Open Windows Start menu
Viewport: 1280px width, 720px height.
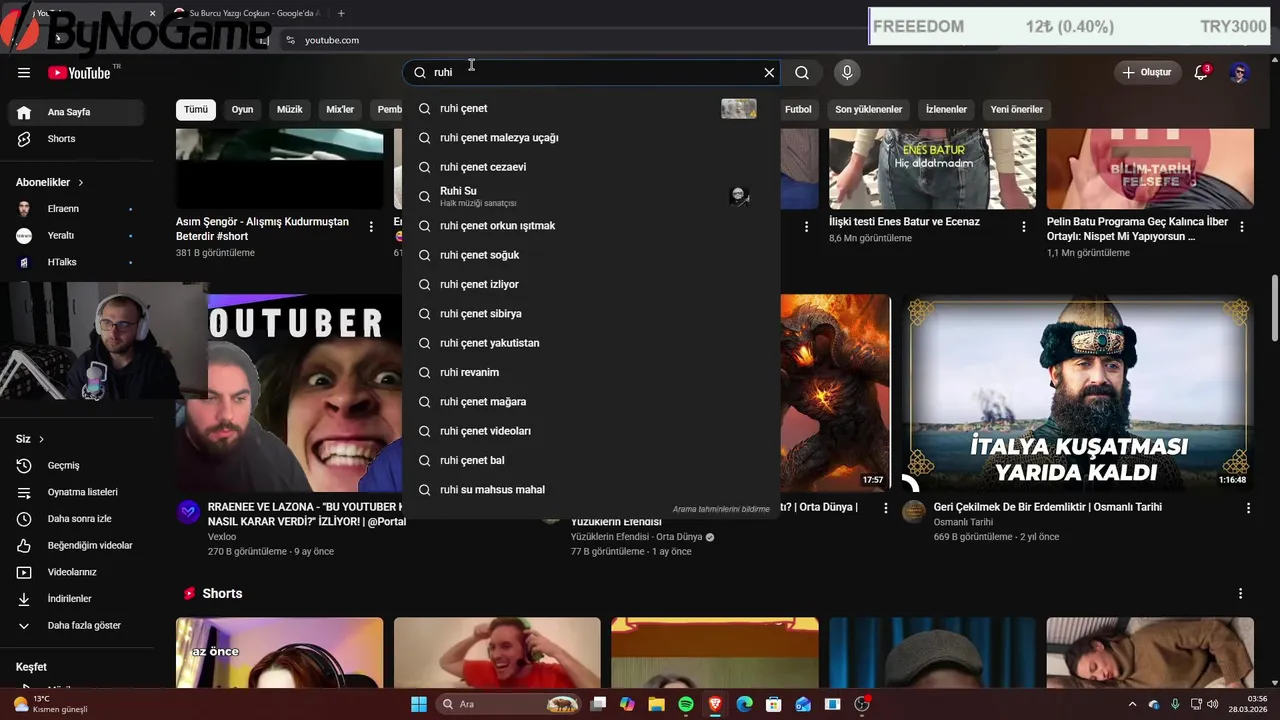pos(419,704)
